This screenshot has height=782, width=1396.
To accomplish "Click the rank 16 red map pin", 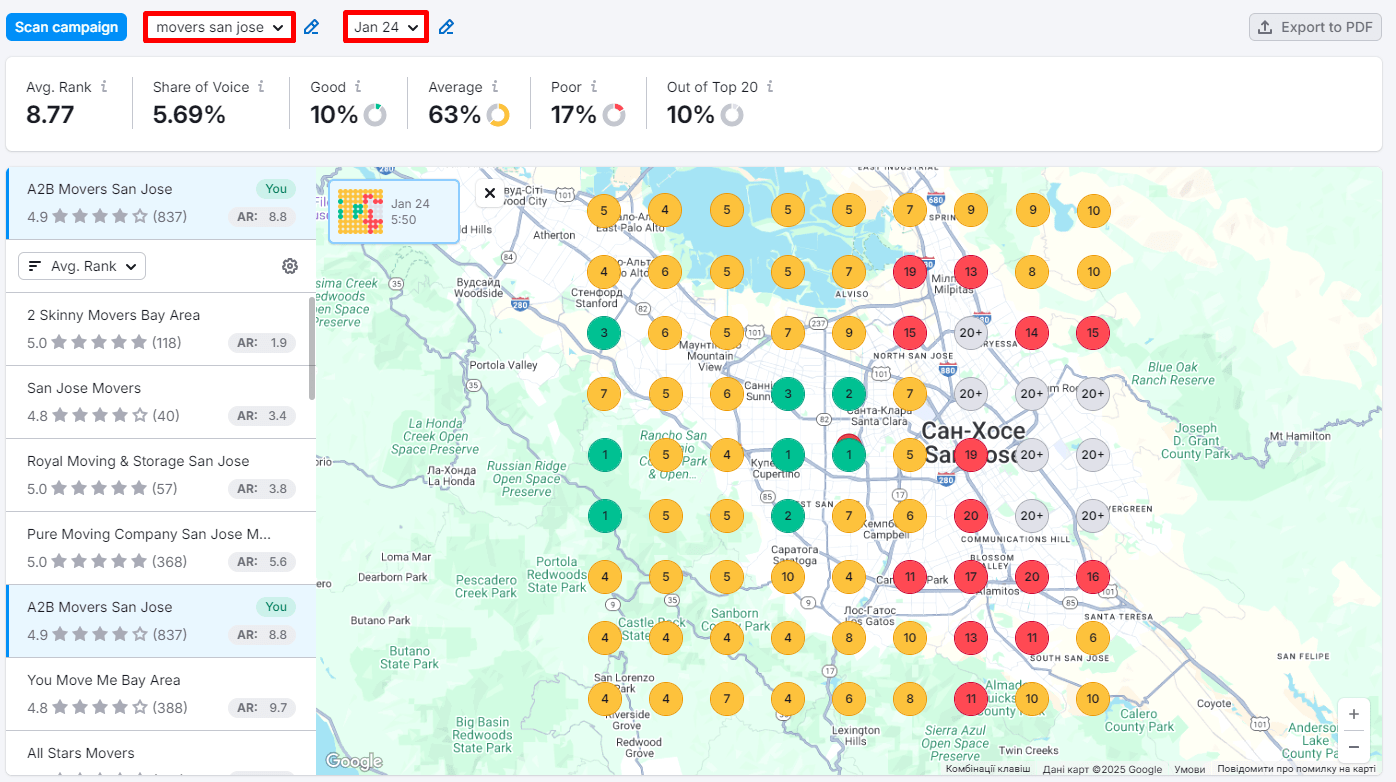I will click(1093, 577).
